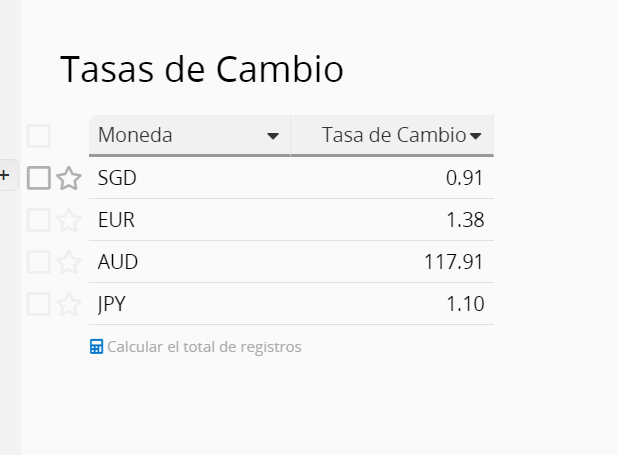Click the 117.91 exchange rate cell
Viewport: 618px width, 455px height.
454,263
